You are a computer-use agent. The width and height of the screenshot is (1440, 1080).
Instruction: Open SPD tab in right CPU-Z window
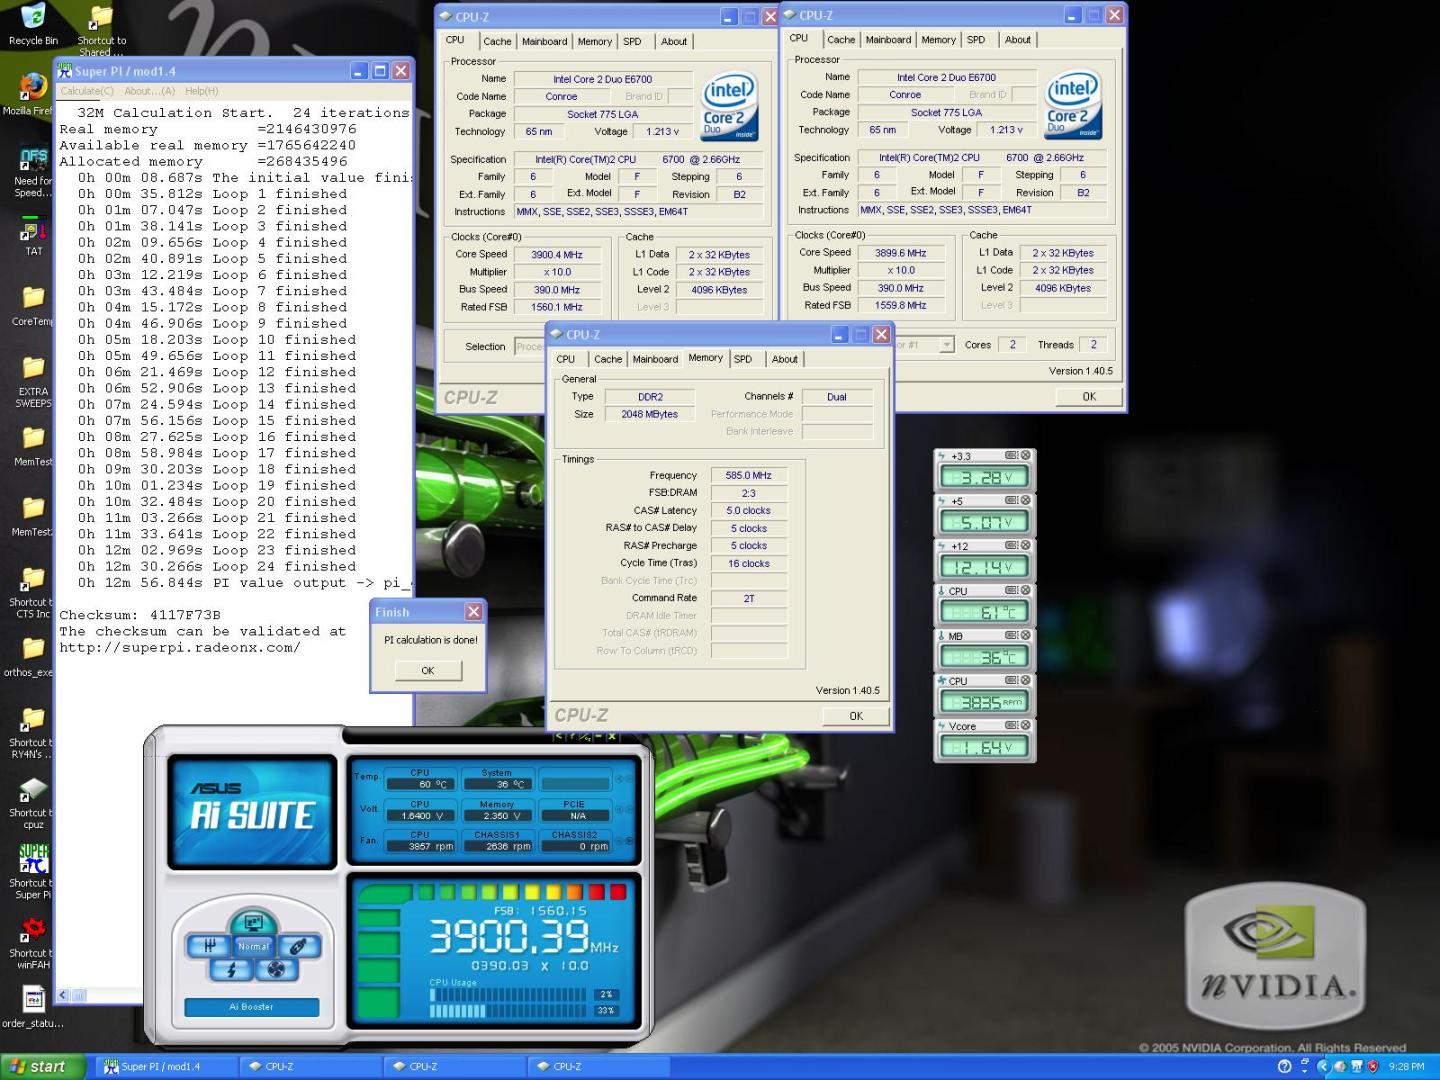pos(976,39)
